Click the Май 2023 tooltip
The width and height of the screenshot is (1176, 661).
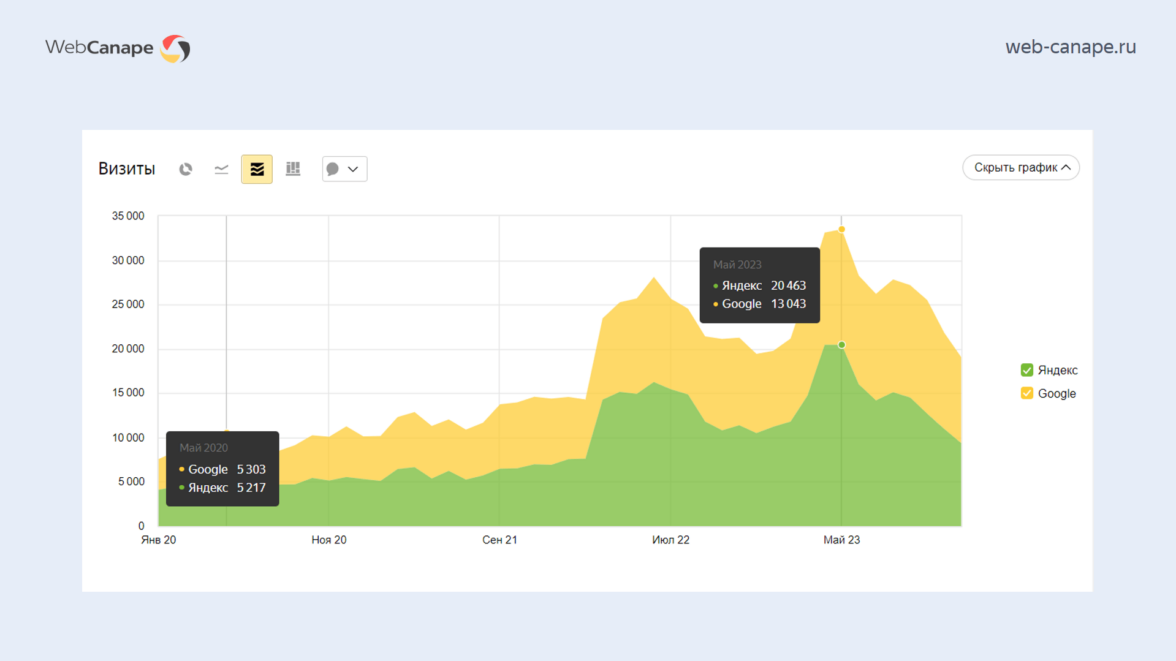(759, 285)
